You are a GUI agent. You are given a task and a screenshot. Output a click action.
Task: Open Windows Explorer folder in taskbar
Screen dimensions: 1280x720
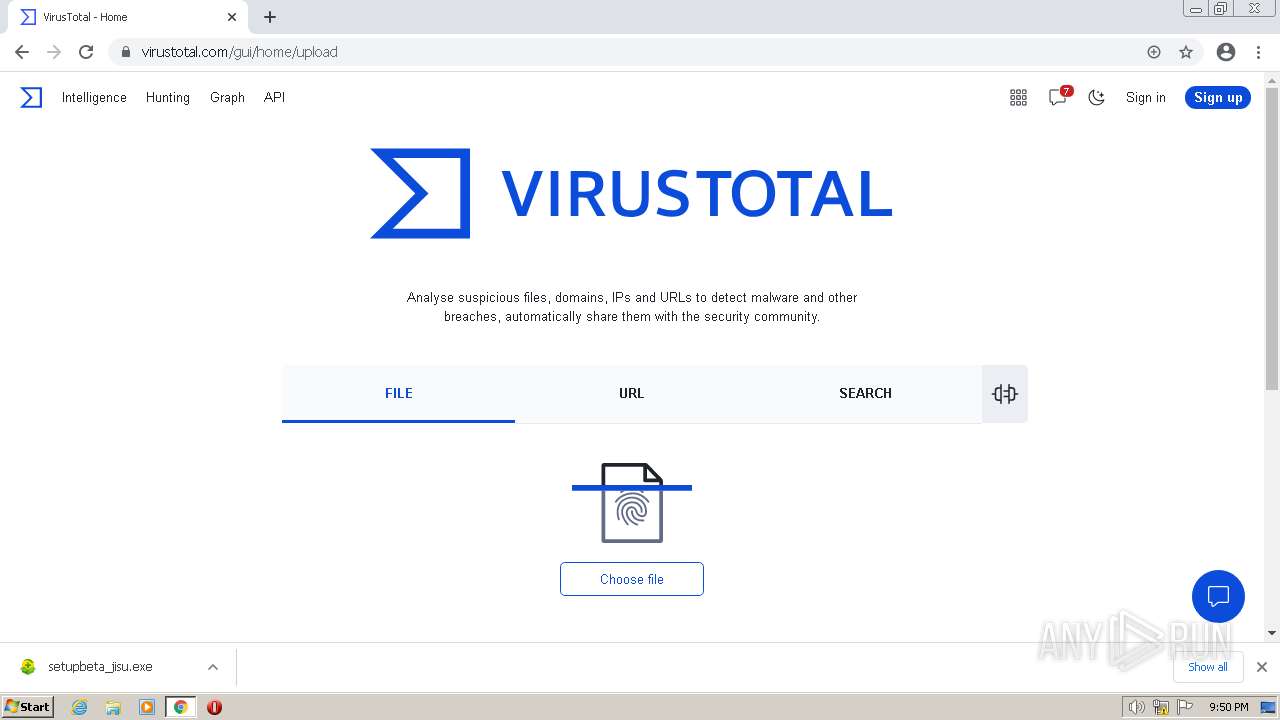(x=113, y=707)
